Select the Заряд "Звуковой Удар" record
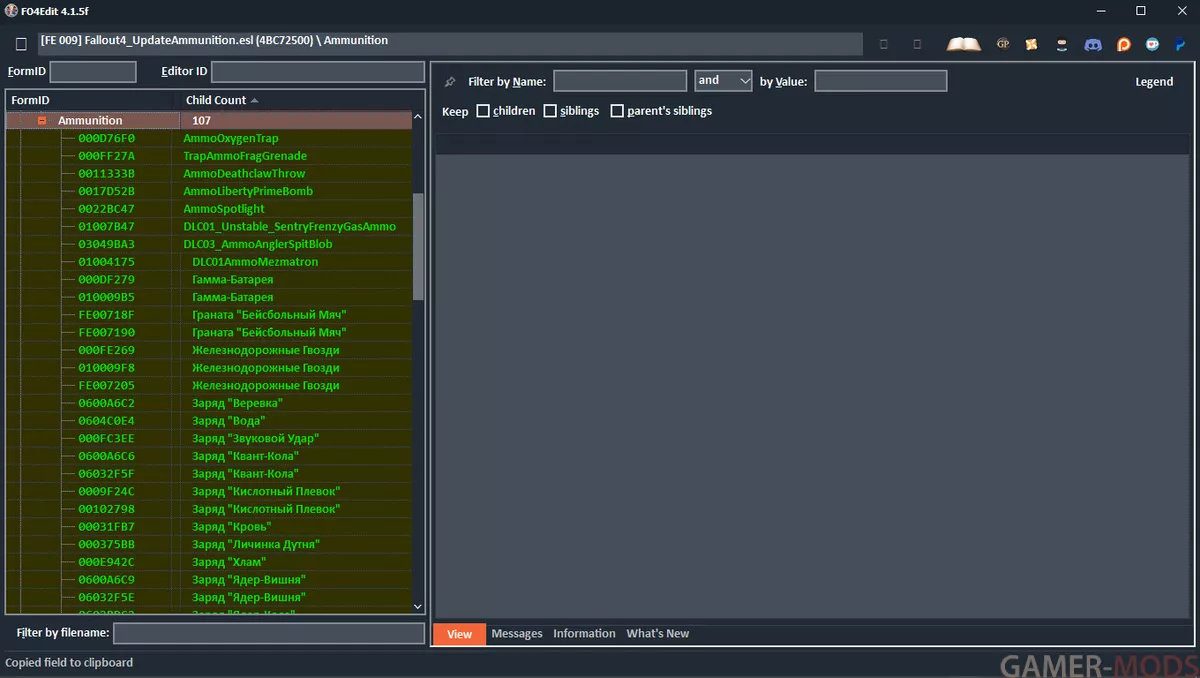 pyautogui.click(x=209, y=438)
